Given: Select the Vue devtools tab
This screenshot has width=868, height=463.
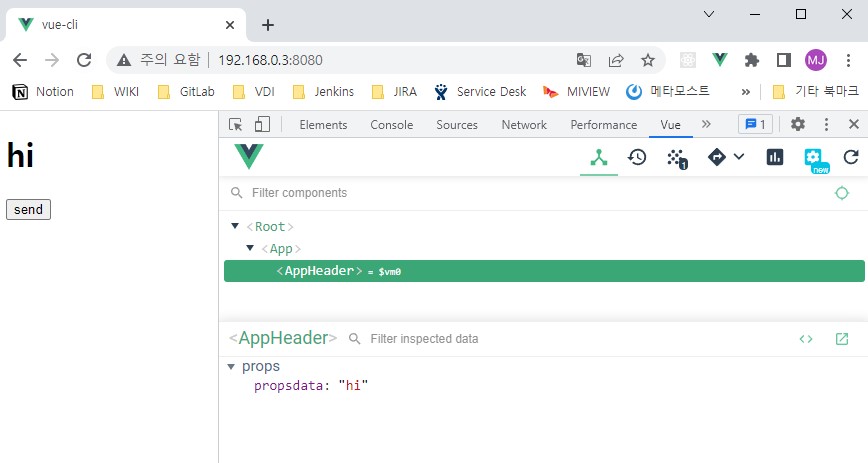Looking at the screenshot, I should pyautogui.click(x=670, y=125).
